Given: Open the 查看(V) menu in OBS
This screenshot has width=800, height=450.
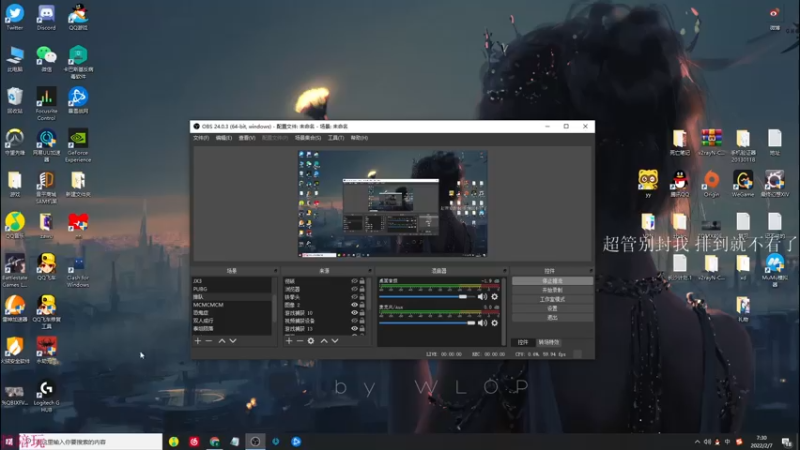Looking at the screenshot, I should (247, 138).
